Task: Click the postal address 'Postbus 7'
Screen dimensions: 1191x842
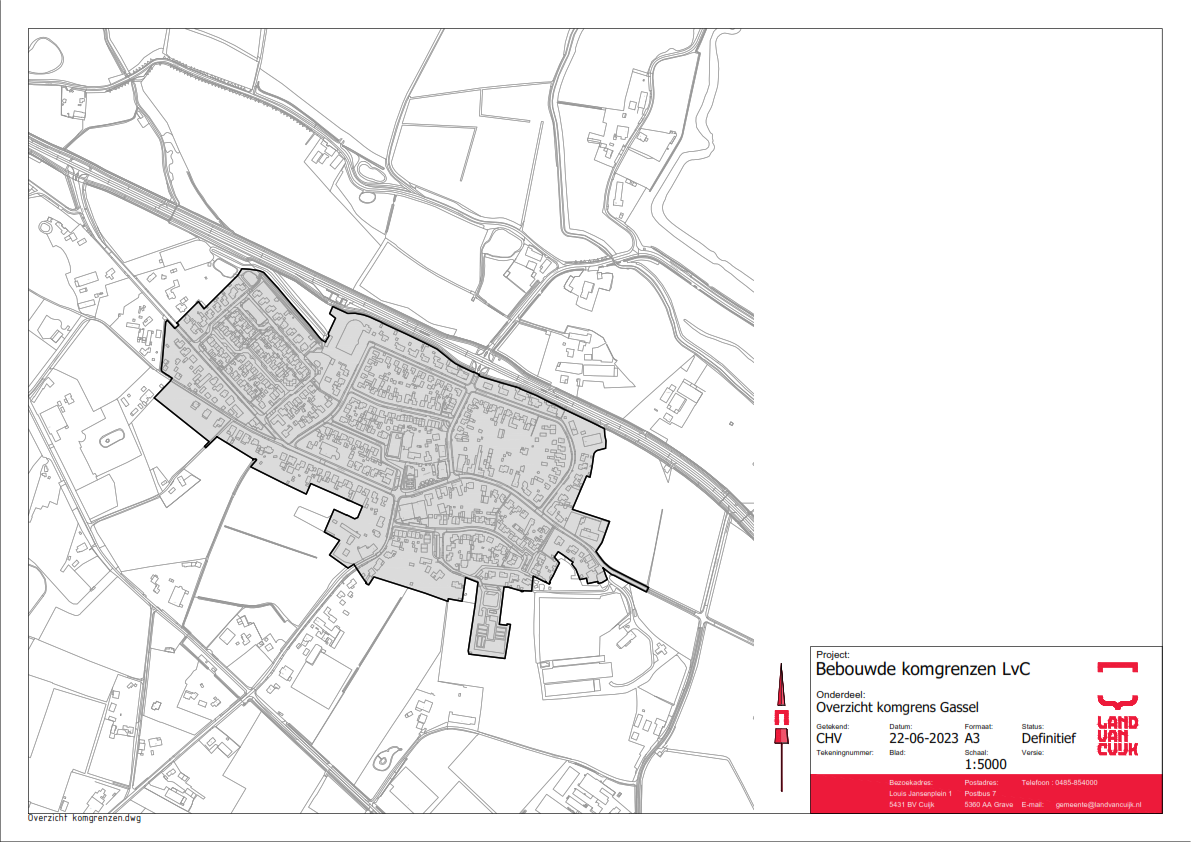Action: pos(980,793)
